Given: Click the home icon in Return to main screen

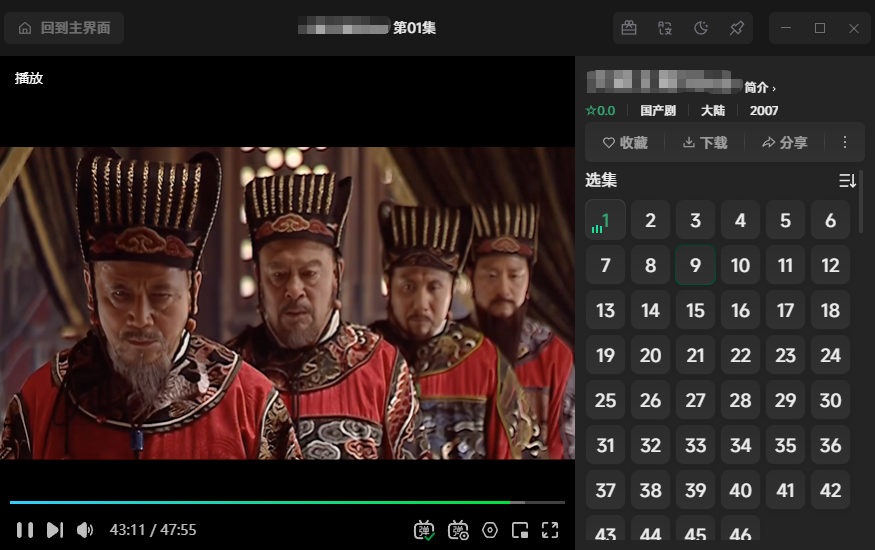Looking at the screenshot, I should [x=25, y=28].
